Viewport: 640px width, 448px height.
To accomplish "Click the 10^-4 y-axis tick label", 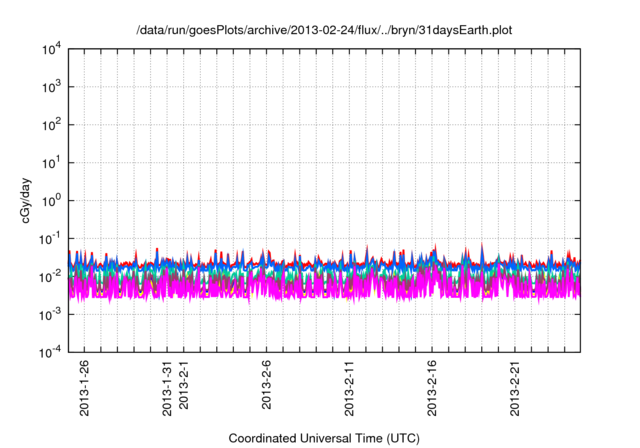I will coord(50,352).
